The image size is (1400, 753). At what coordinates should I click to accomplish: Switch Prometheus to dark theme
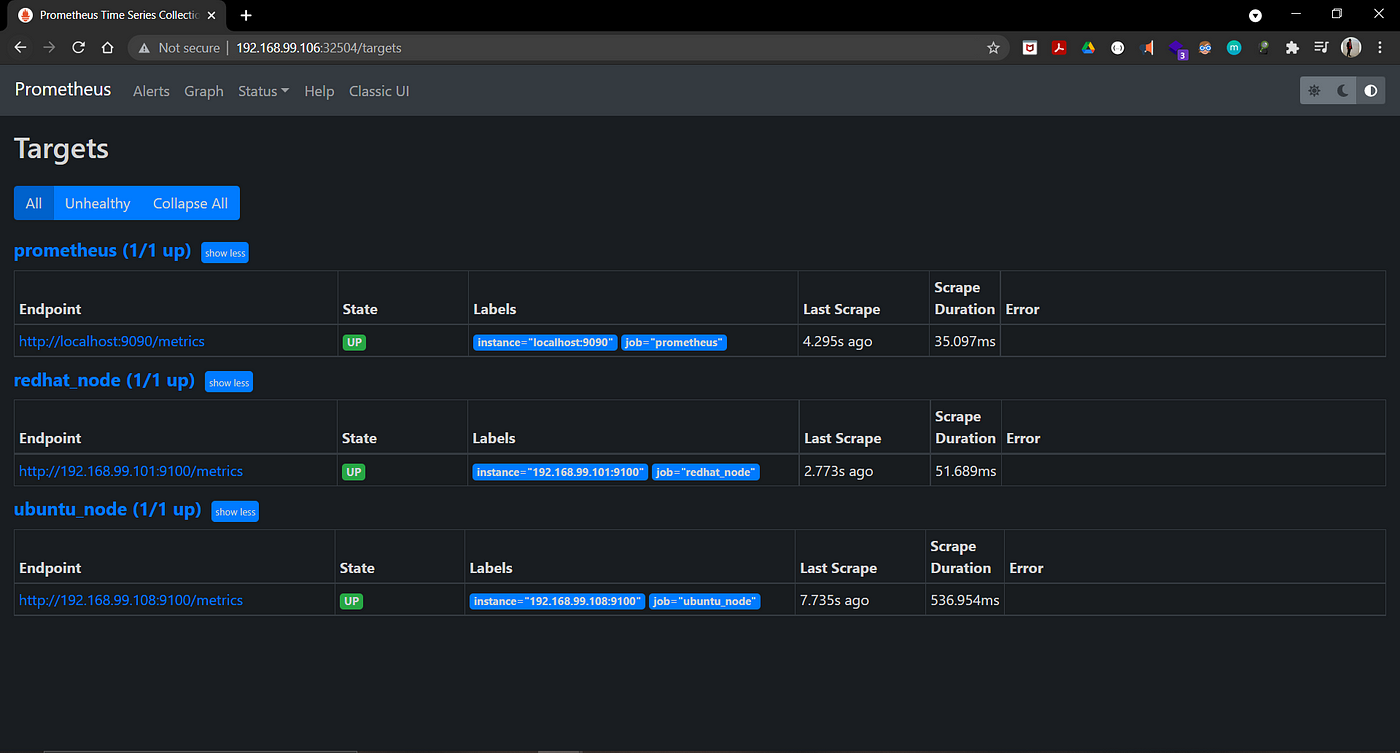tap(1343, 90)
